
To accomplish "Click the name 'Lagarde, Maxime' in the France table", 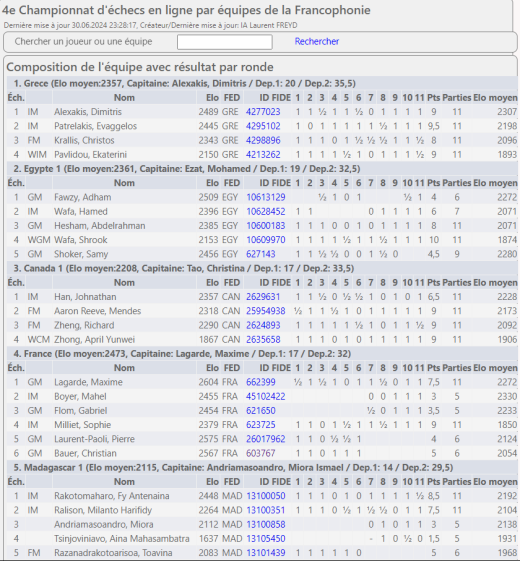I will (x=88, y=382).
